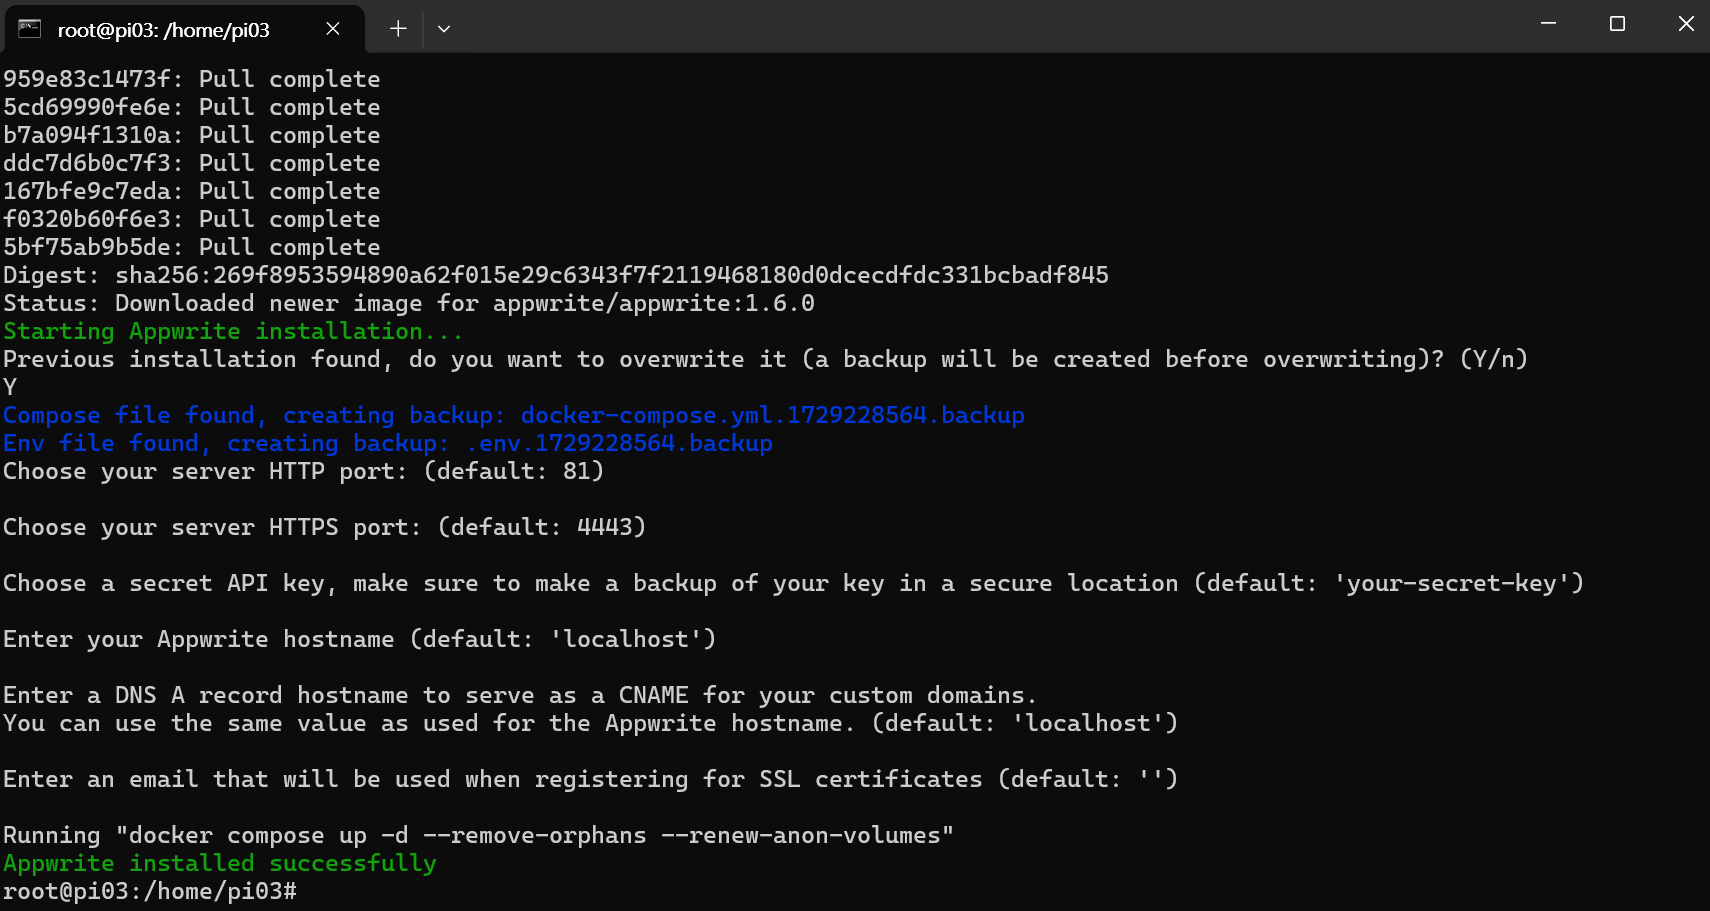Close the root@pi03 terminal tab
Image resolution: width=1710 pixels, height=911 pixels.
tap(333, 29)
